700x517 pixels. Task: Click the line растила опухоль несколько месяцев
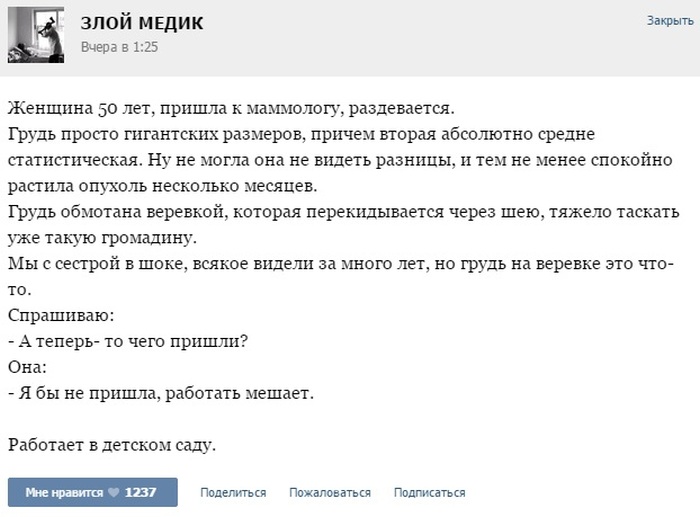point(162,186)
